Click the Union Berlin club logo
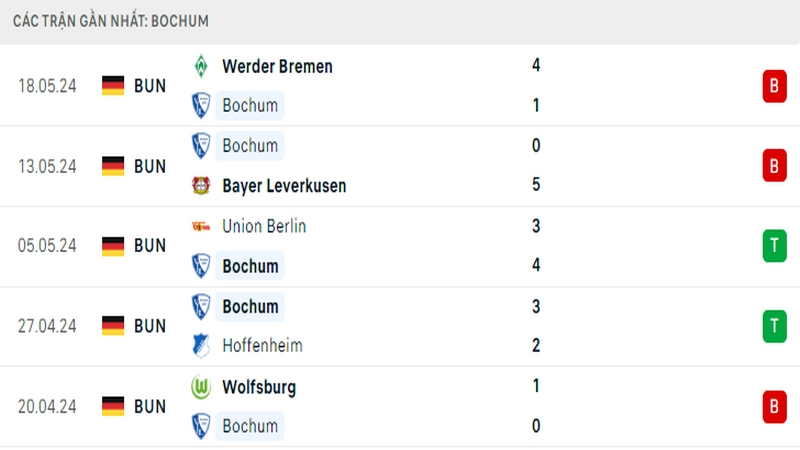 coord(201,226)
